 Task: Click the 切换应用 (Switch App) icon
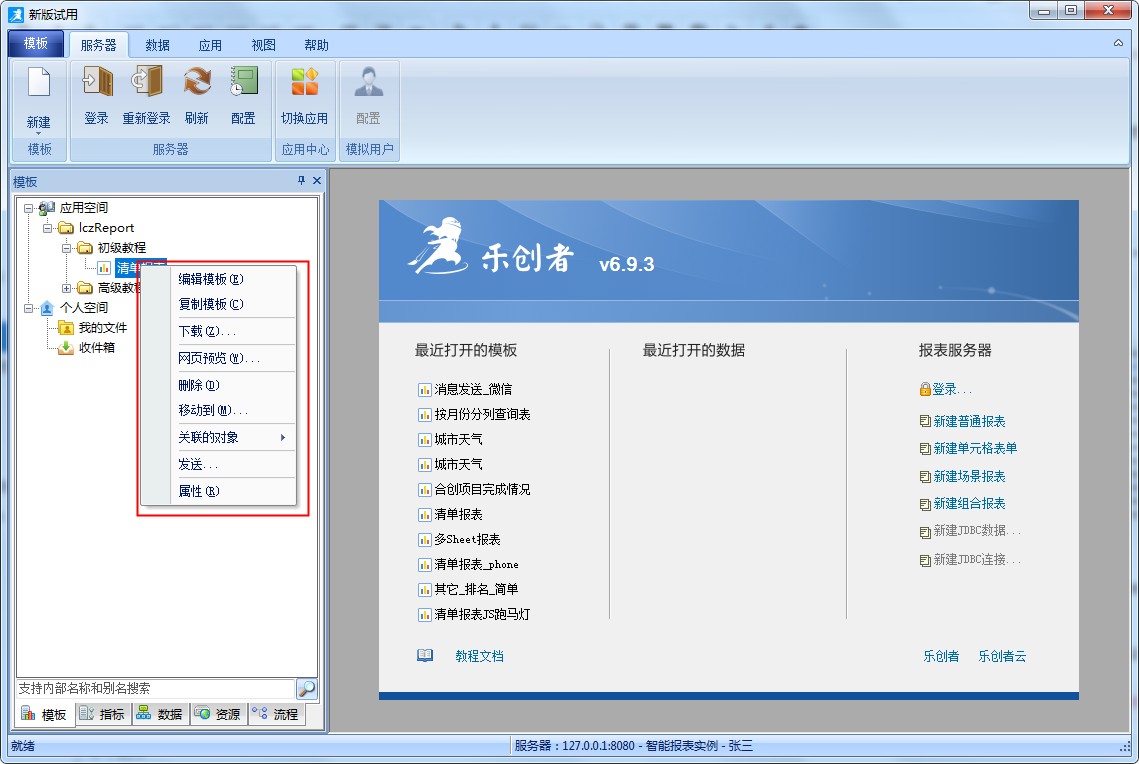coord(304,83)
